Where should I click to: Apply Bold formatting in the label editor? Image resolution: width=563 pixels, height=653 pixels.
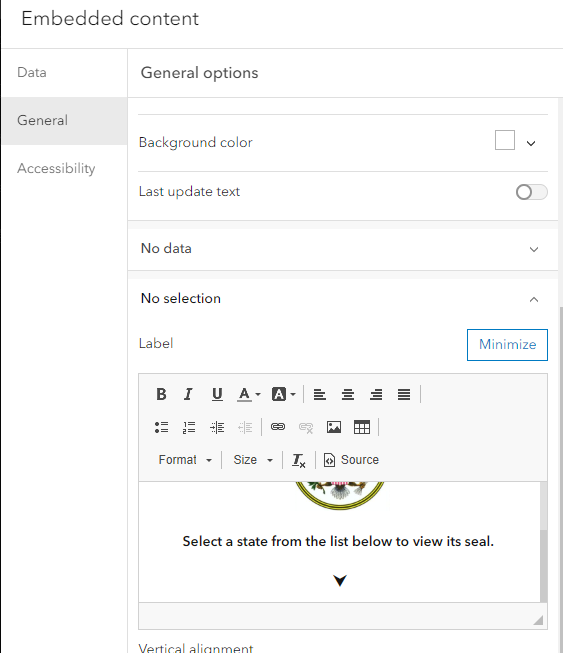(x=161, y=394)
